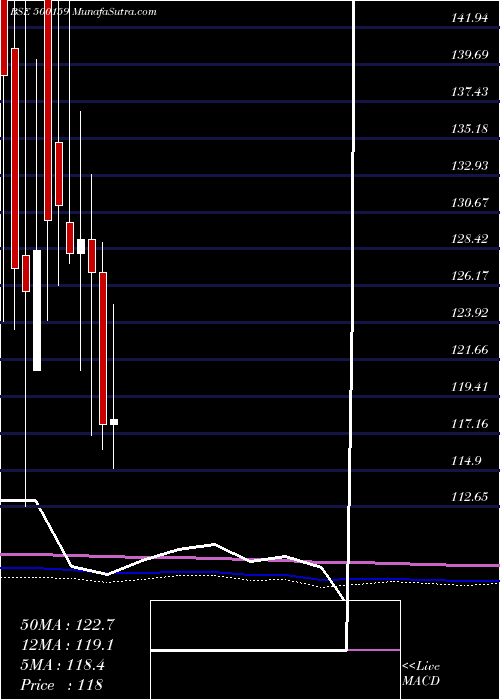Click the 119.41 price axis label
This screenshot has width=500, height=700.
[470, 387]
